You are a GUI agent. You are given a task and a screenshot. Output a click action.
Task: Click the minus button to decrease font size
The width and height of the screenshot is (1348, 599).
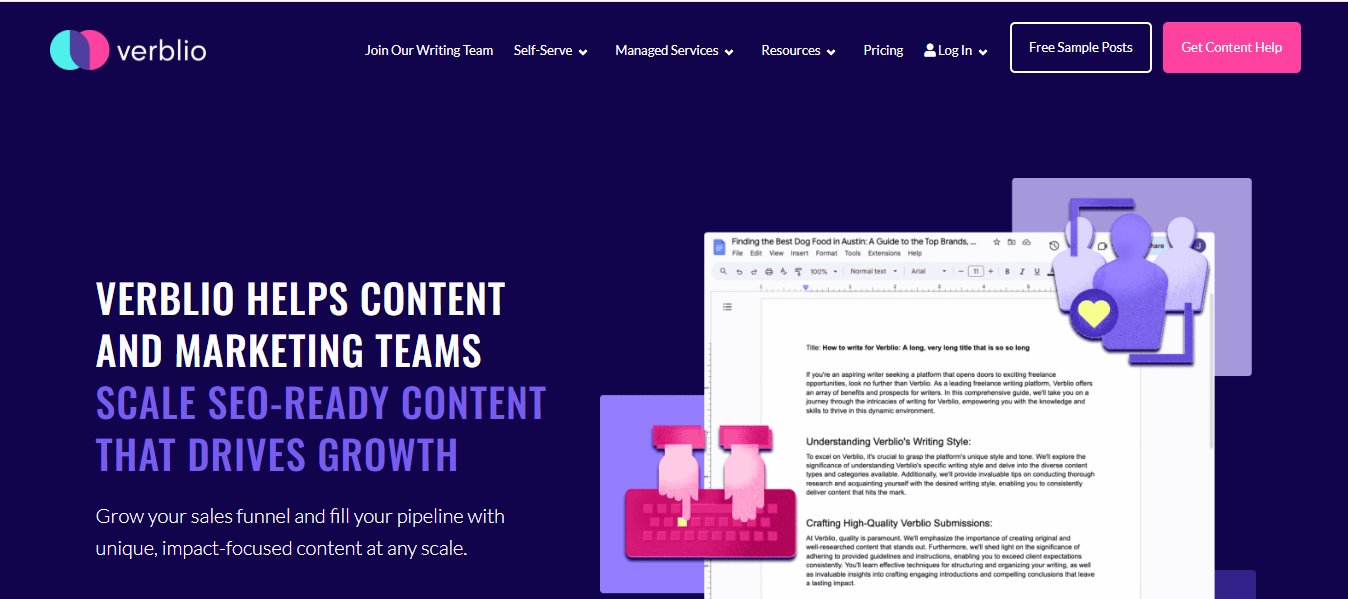pos(961,271)
